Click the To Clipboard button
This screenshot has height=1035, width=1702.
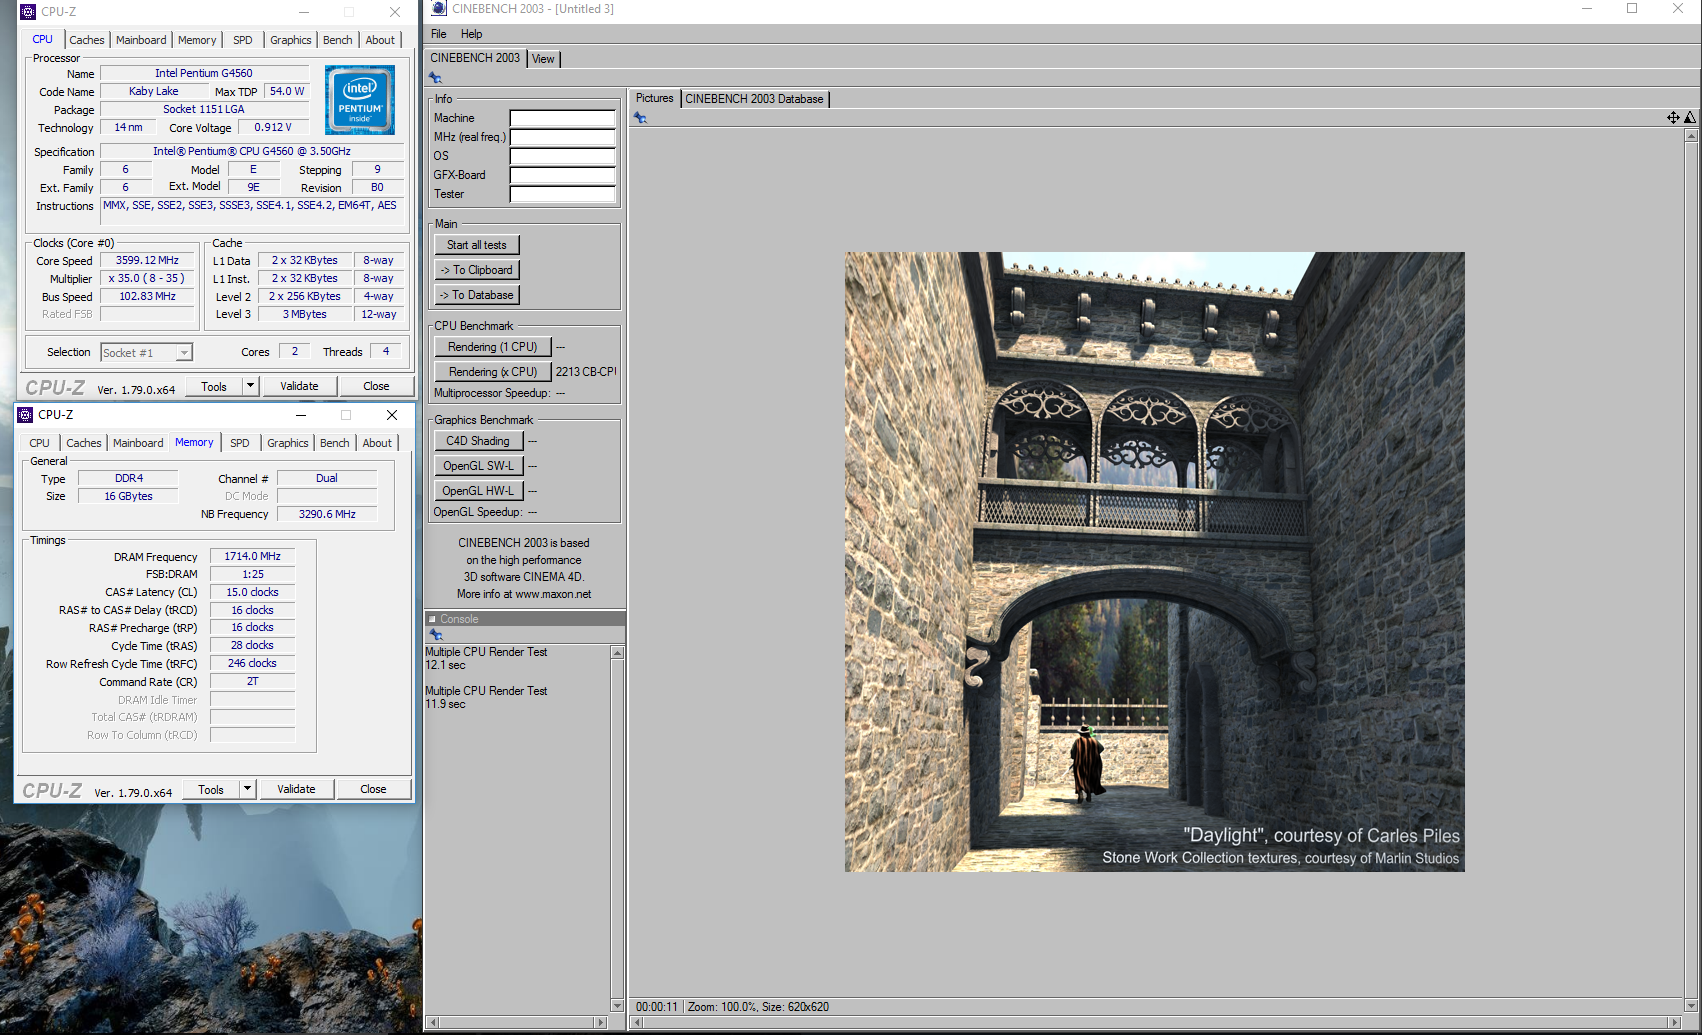[x=477, y=270]
